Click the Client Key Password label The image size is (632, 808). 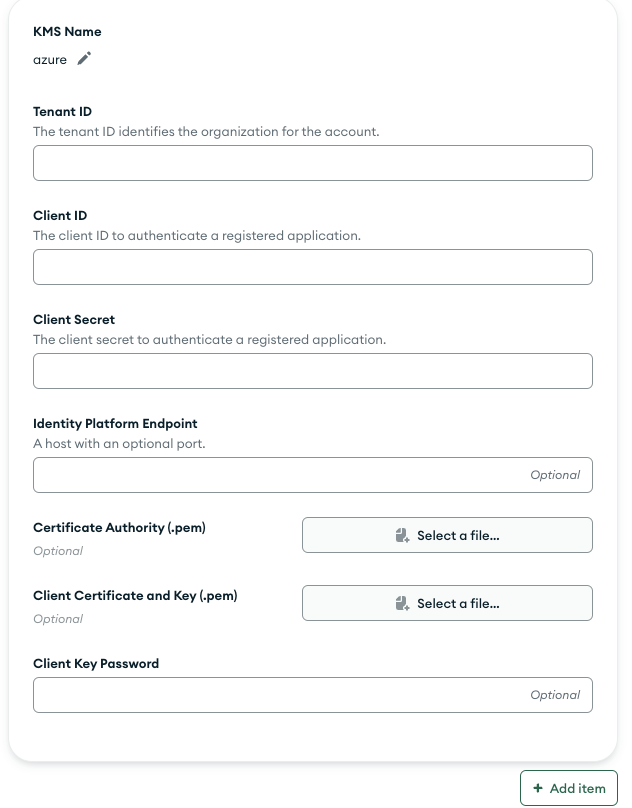coord(96,664)
